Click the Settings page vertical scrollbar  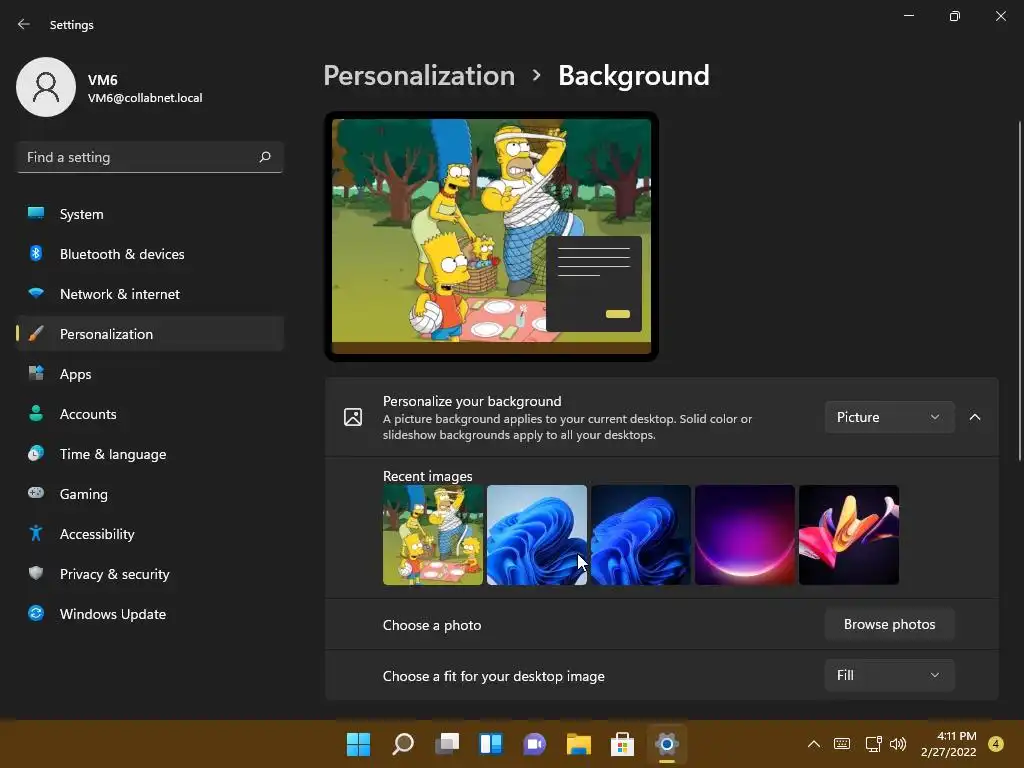point(1019,291)
